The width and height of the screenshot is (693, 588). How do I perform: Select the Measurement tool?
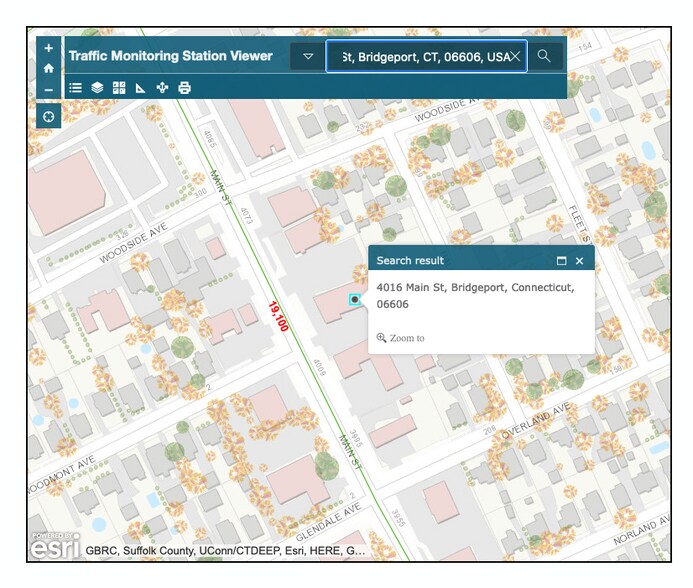[x=141, y=88]
